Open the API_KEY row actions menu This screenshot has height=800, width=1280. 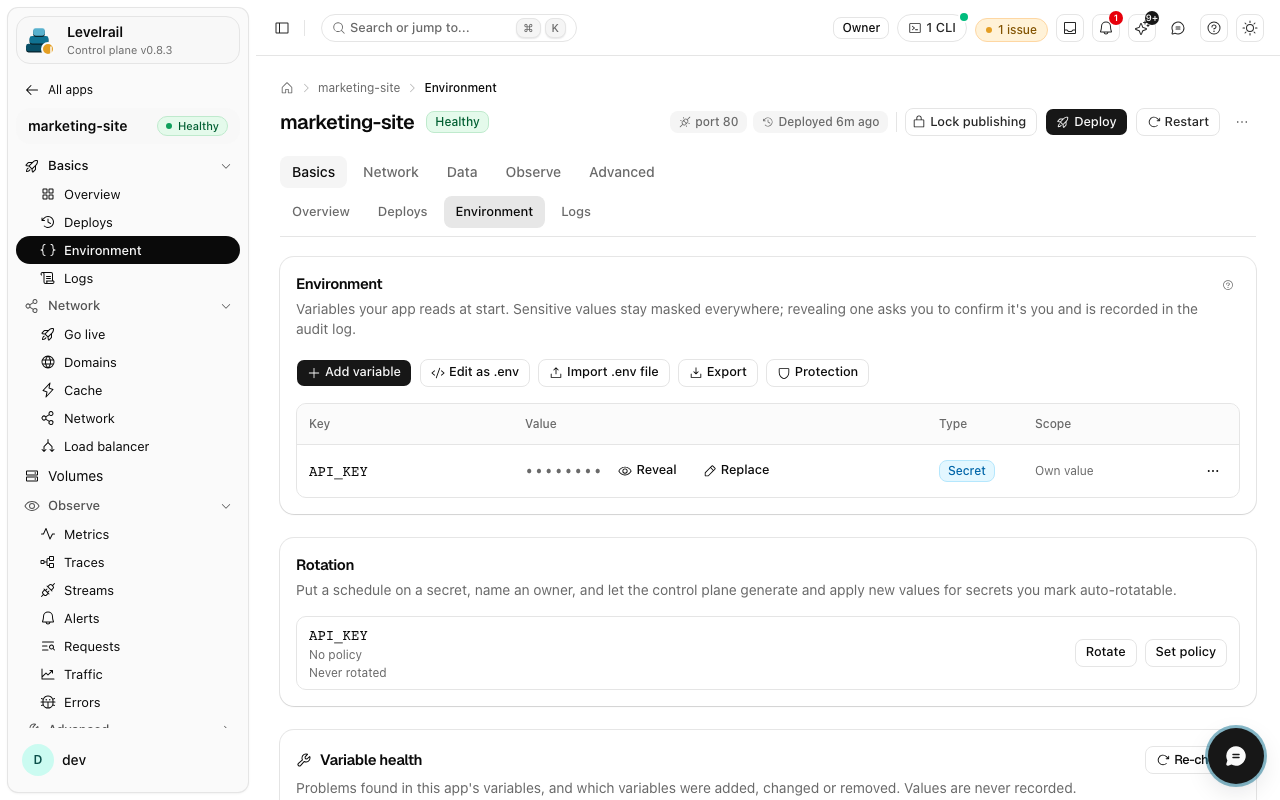point(1213,471)
